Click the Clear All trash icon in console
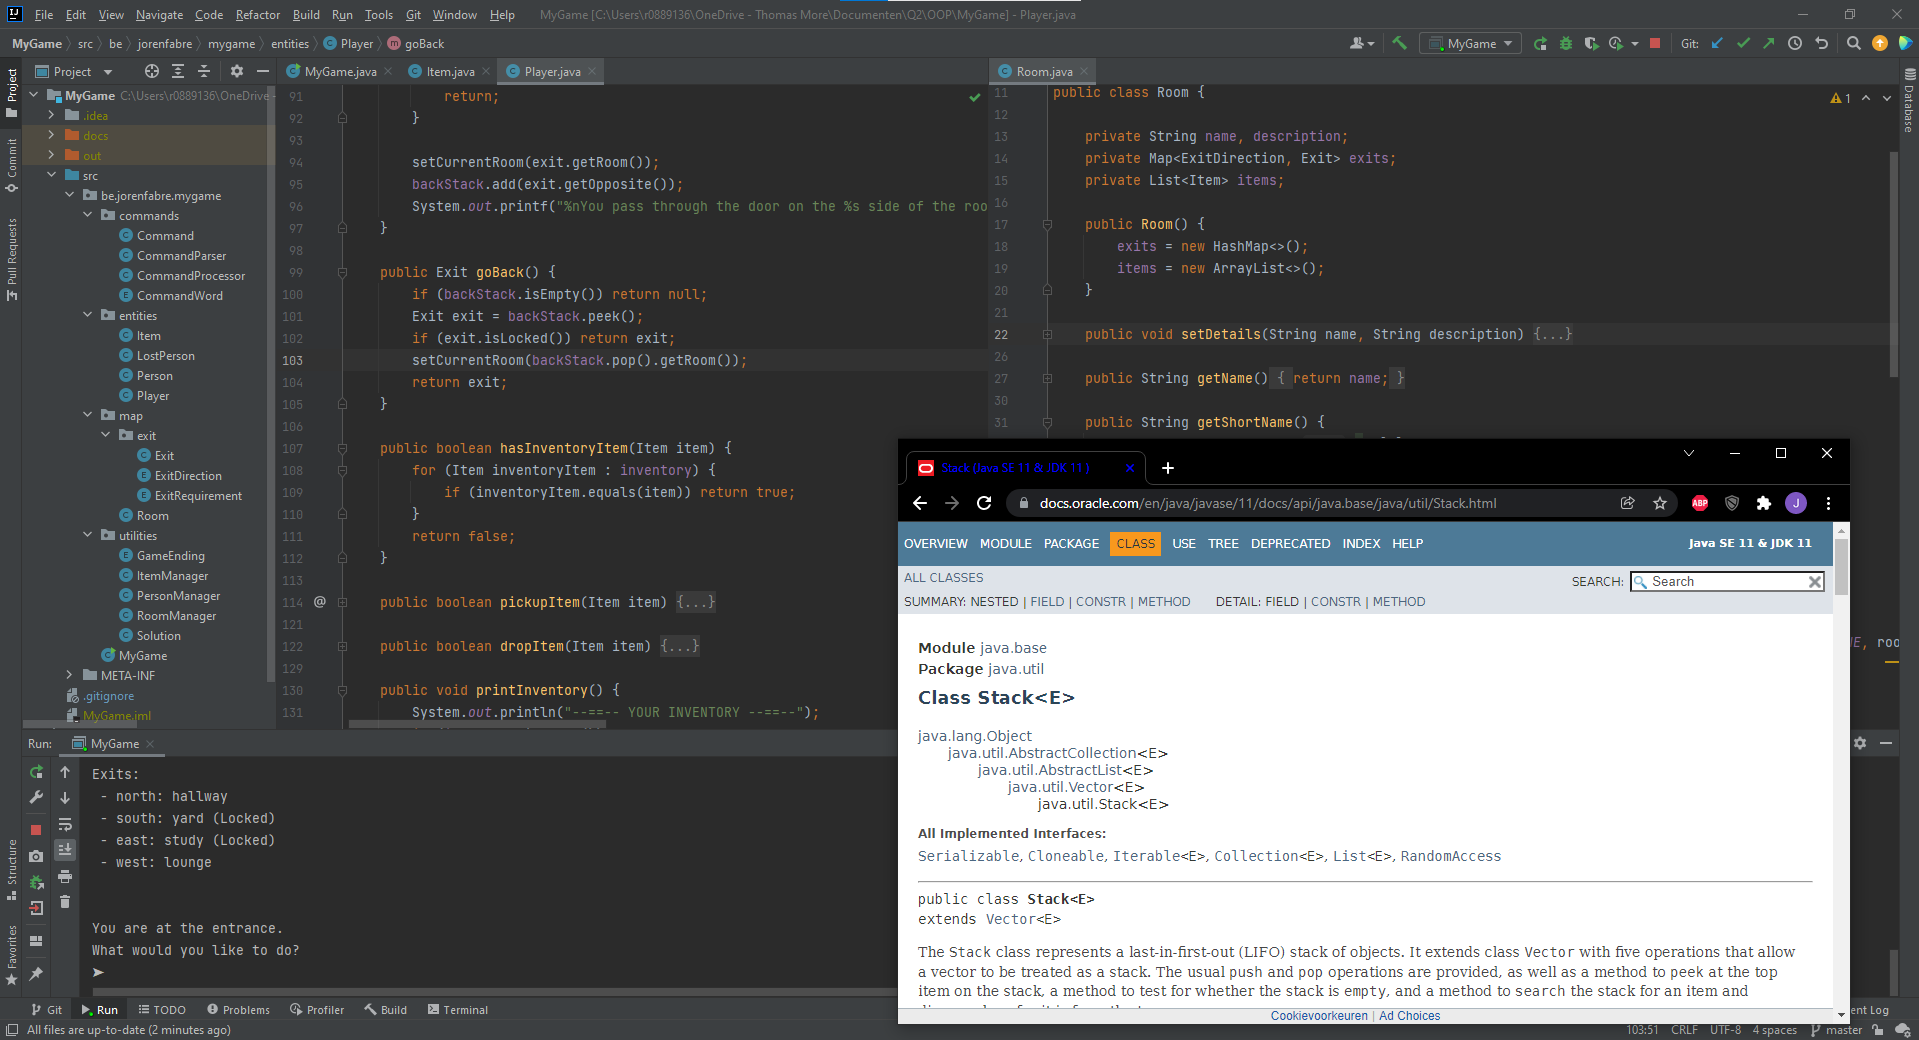Viewport: 1919px width, 1040px height. (65, 902)
